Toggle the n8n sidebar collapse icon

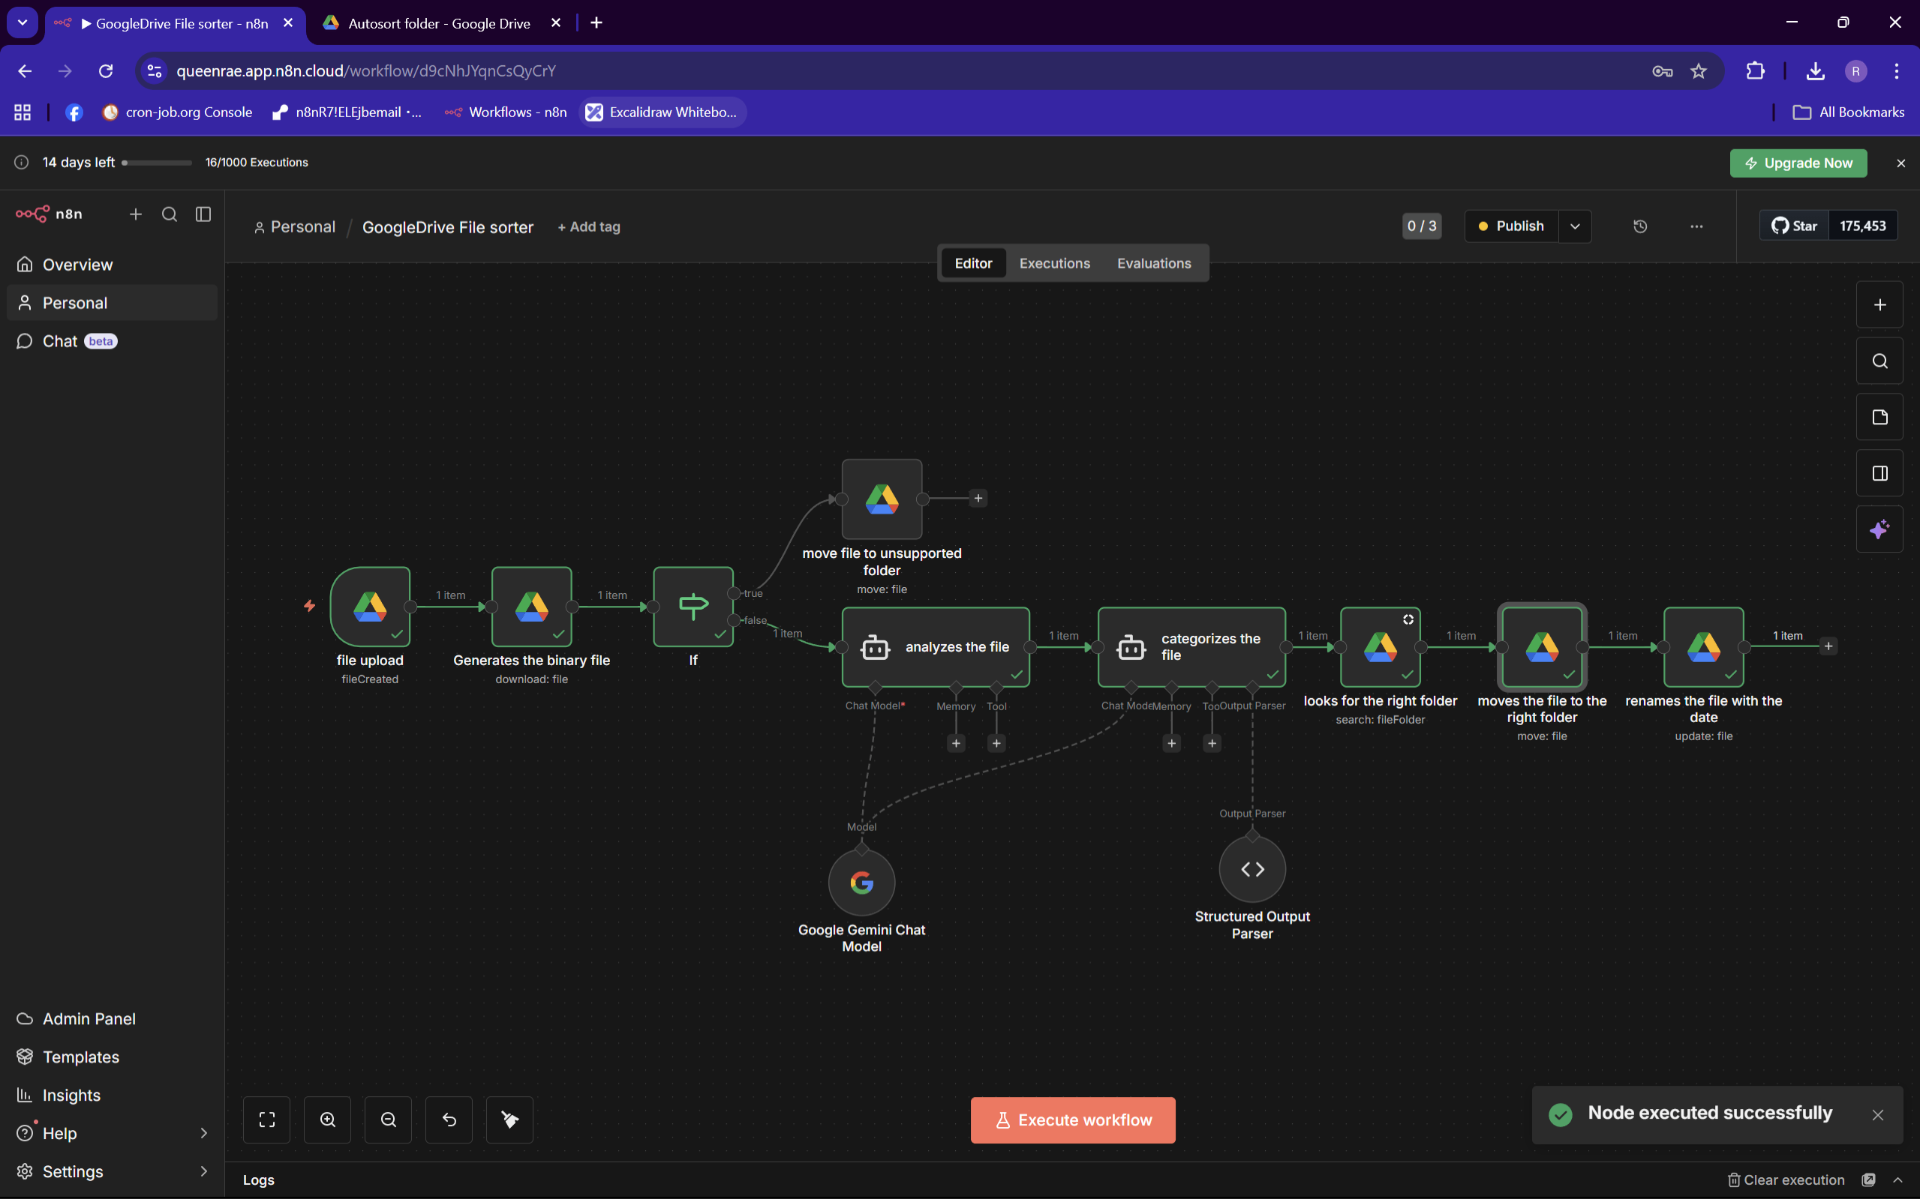click(203, 214)
